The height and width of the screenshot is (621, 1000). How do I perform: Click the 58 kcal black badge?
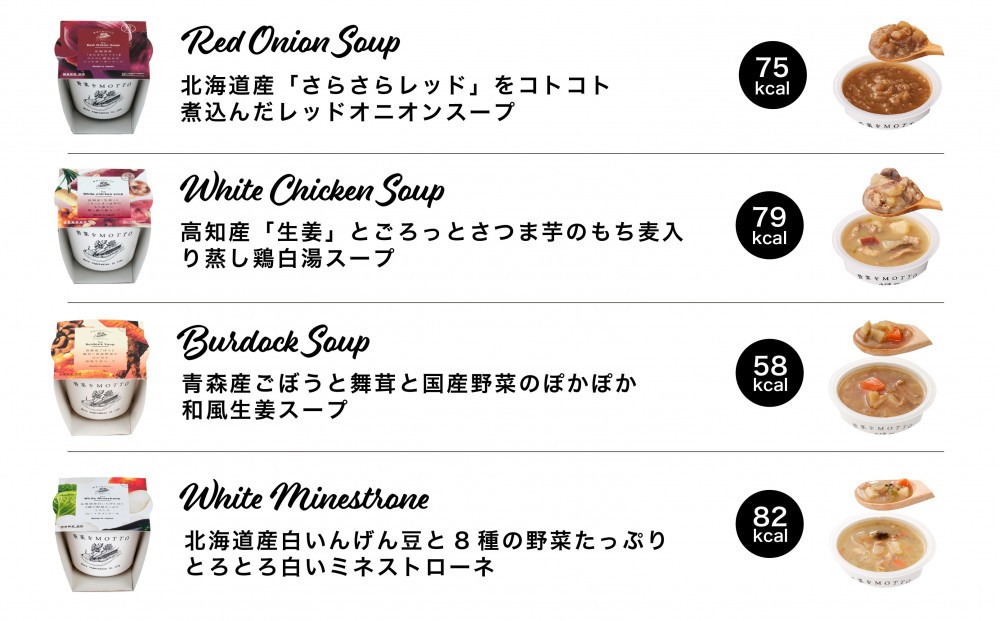click(770, 373)
